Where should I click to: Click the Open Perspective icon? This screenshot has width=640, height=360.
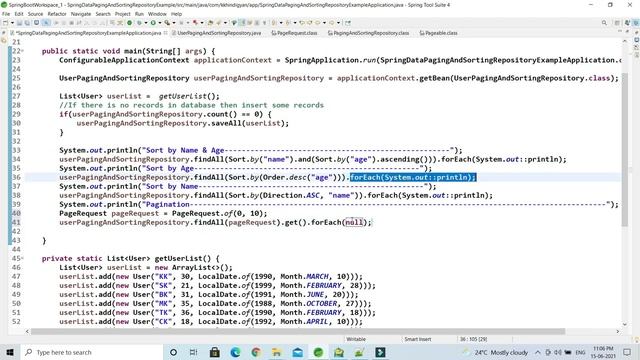pyautogui.click(x=617, y=23)
